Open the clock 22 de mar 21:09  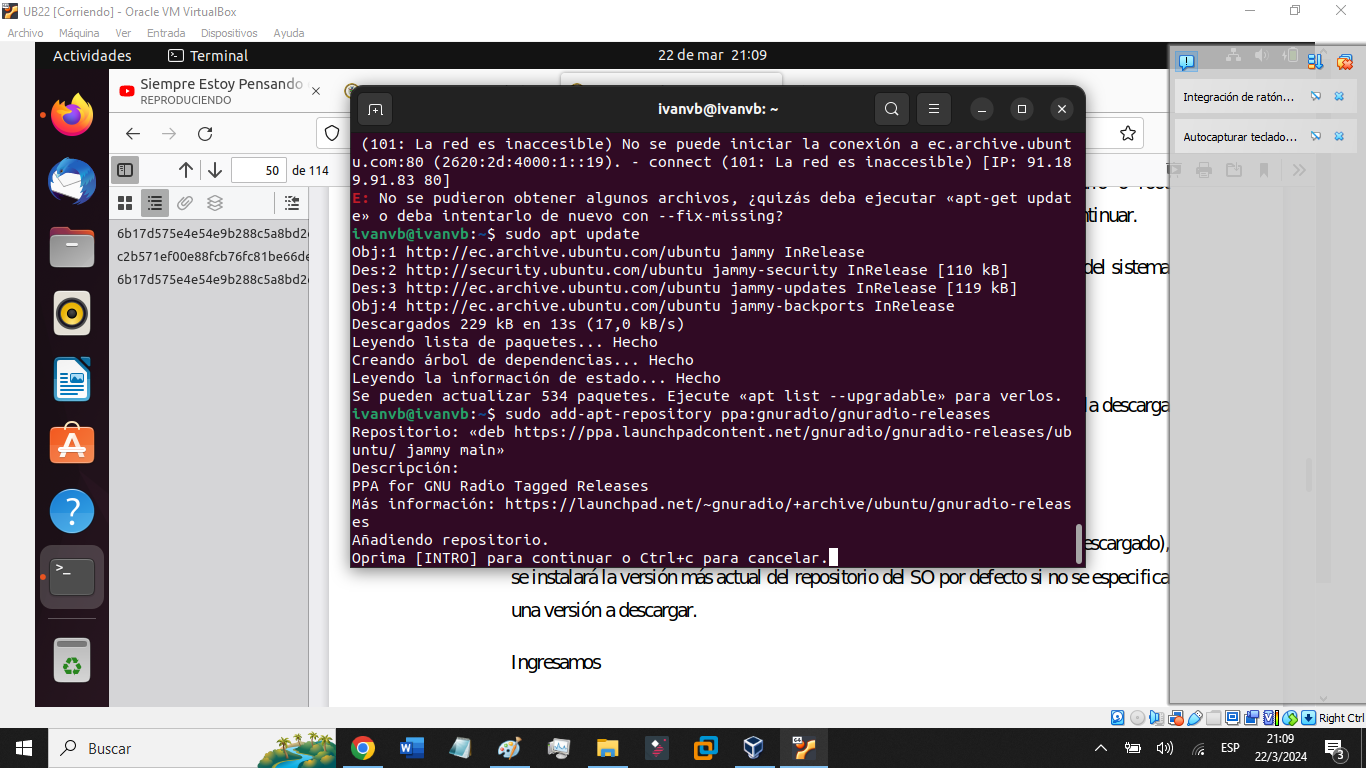(x=712, y=56)
